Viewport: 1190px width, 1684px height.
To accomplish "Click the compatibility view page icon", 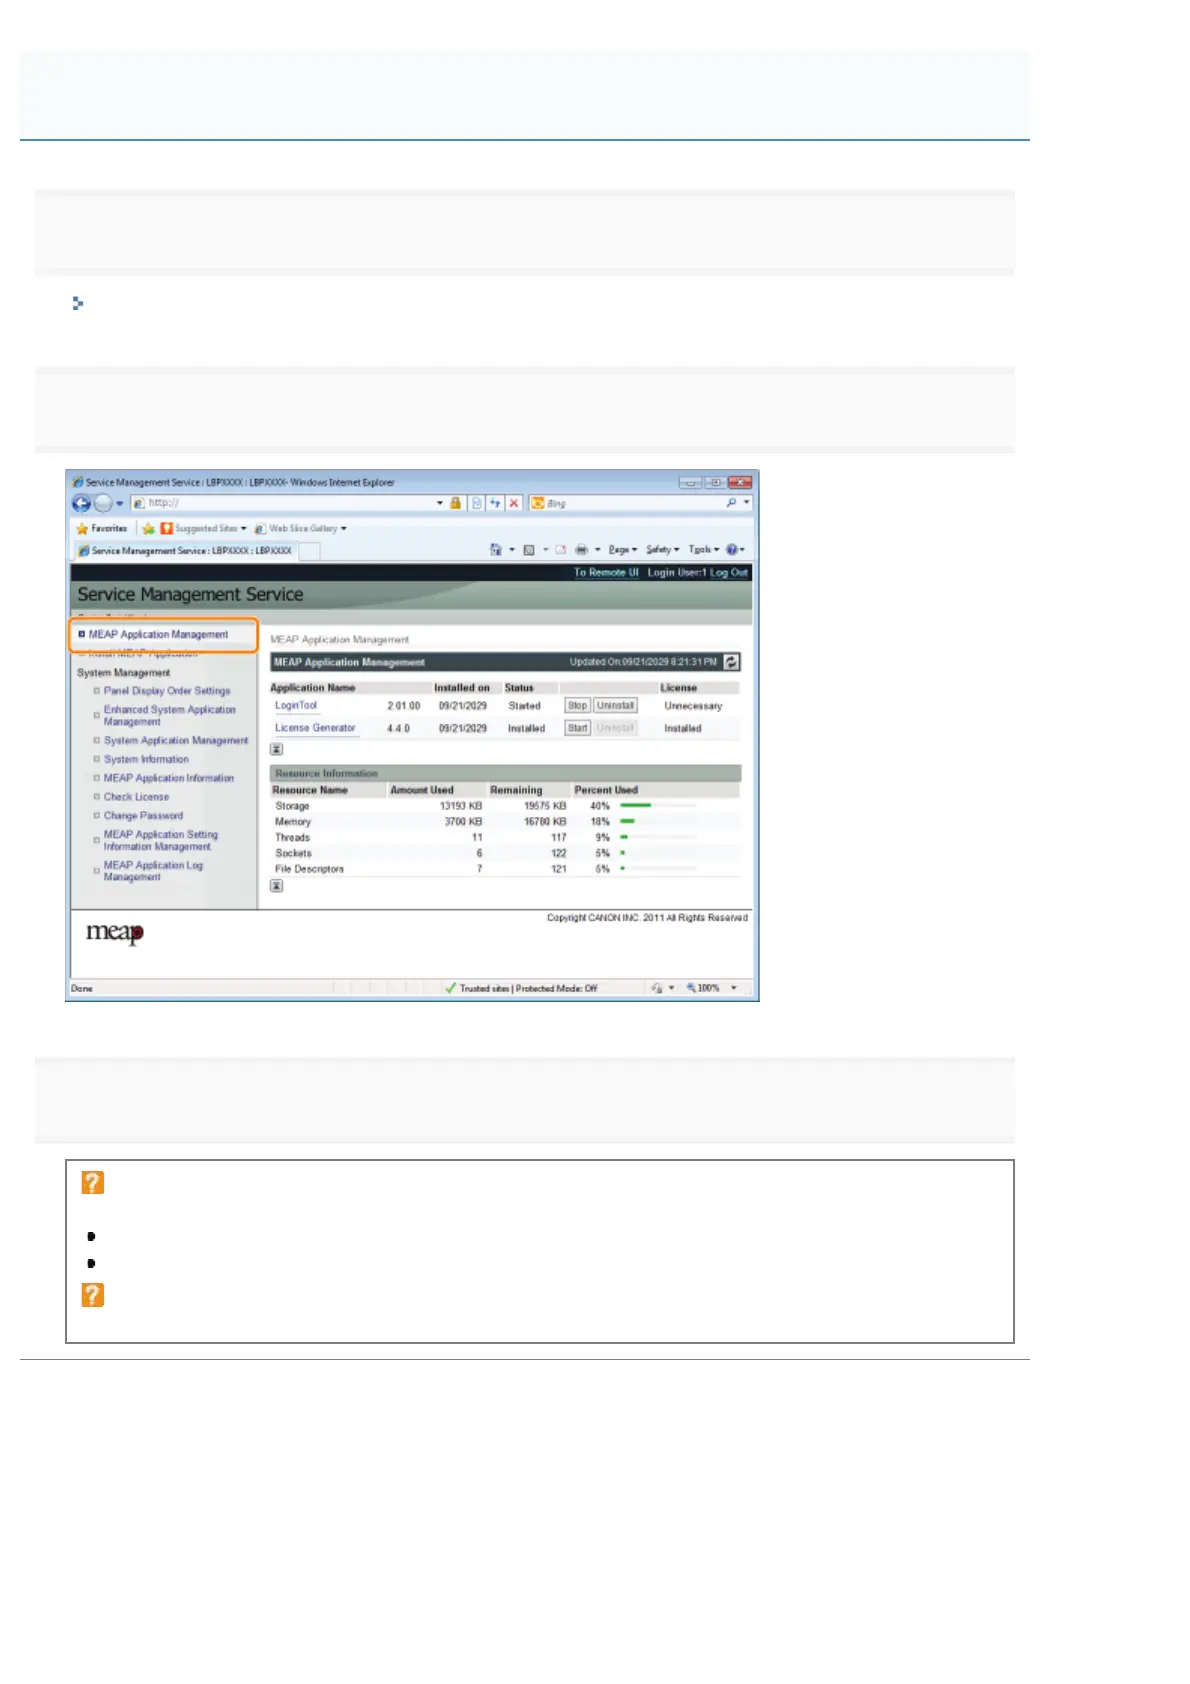I will (x=477, y=503).
